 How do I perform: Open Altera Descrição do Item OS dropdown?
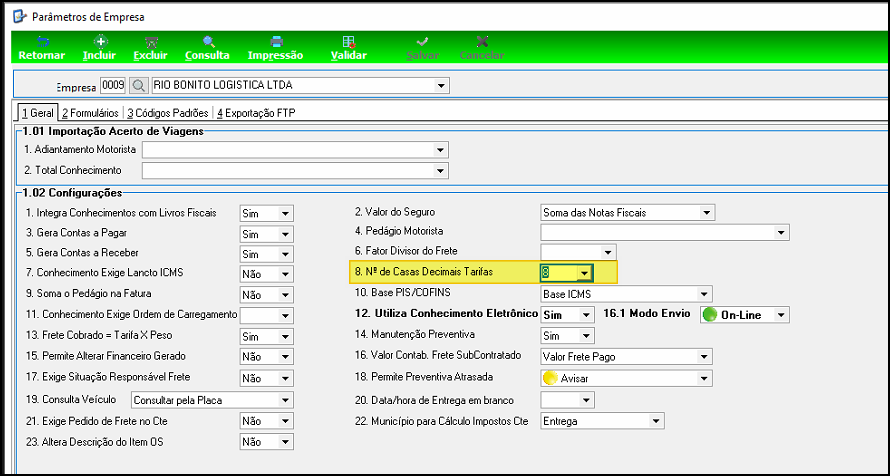286,441
